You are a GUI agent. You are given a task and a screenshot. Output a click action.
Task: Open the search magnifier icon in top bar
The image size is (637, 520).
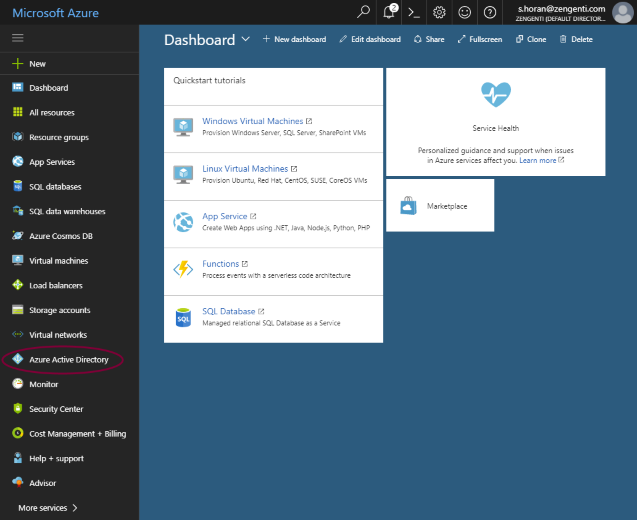pos(363,12)
